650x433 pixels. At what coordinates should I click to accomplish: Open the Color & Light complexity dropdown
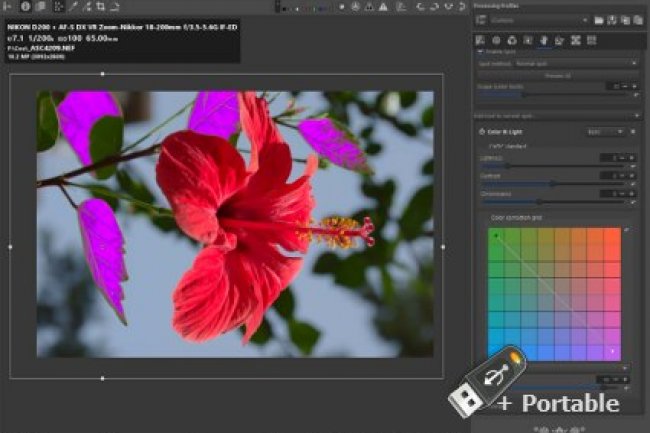(x=605, y=131)
